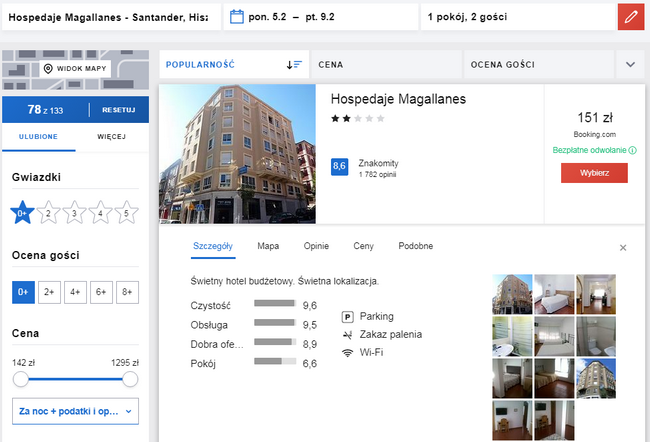Click the map pin icon in Widok Mapy
The image size is (650, 442).
(48, 68)
